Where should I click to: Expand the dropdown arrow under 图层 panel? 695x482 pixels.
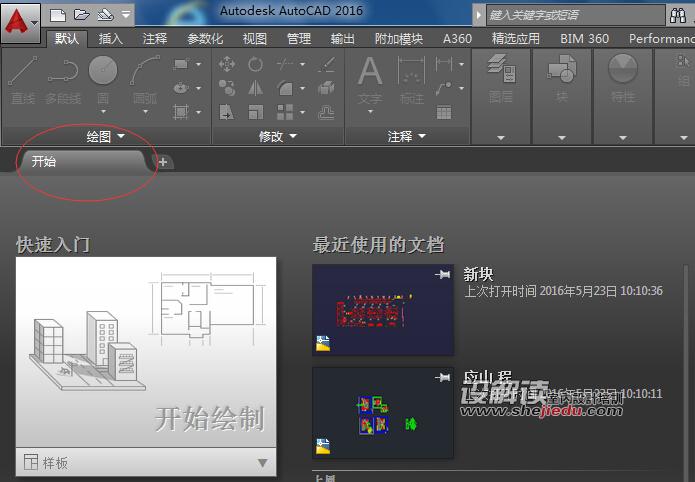[x=501, y=138]
